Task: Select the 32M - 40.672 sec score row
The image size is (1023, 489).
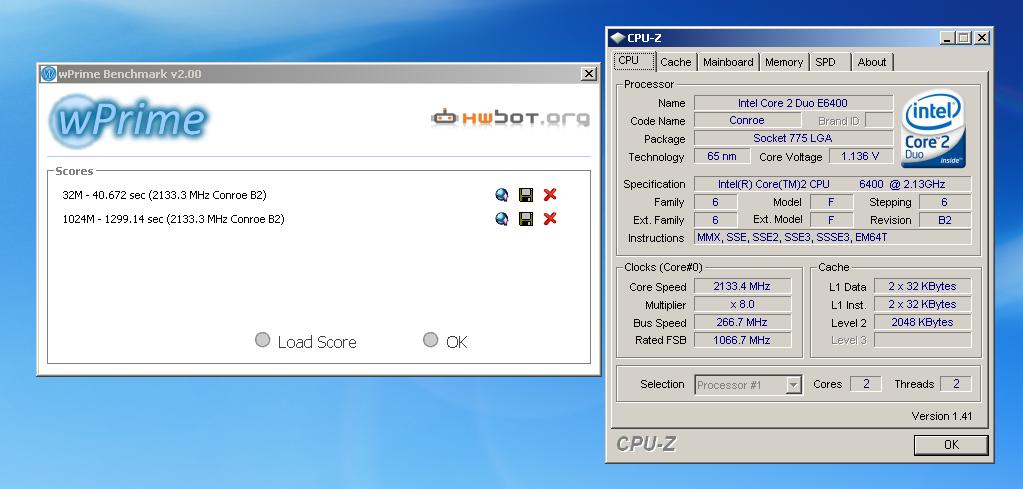Action: (164, 195)
